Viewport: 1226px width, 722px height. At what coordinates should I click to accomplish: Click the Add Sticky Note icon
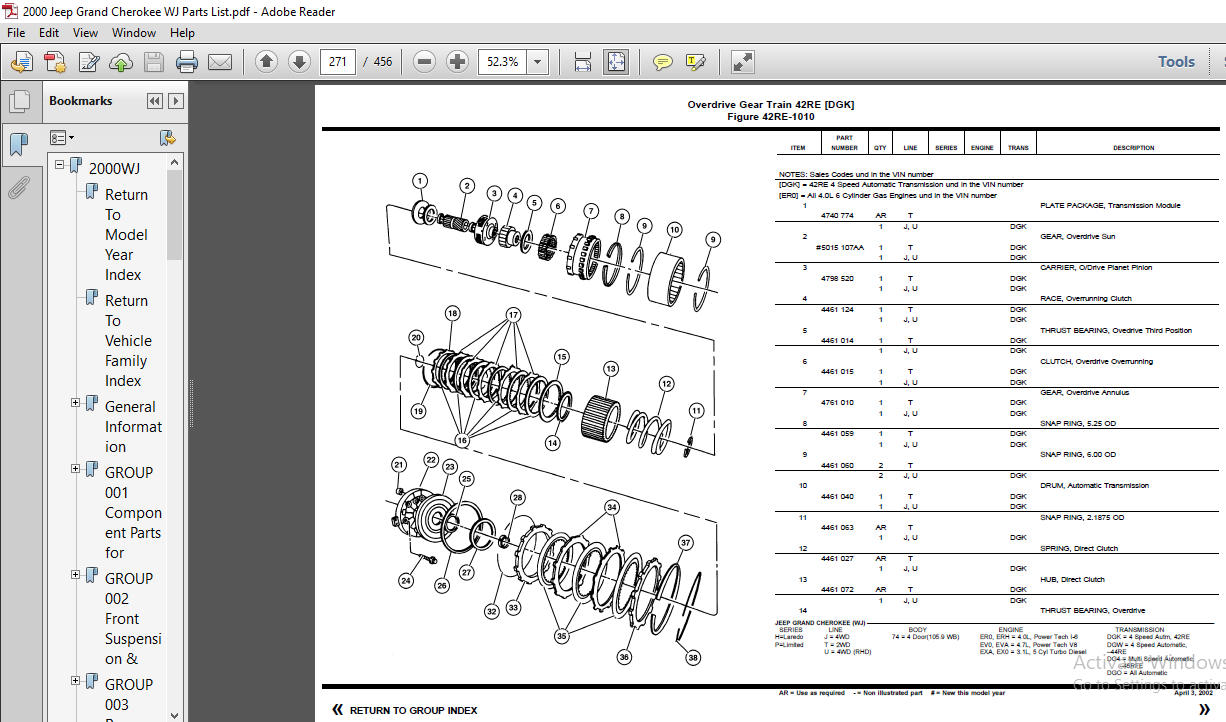click(662, 62)
